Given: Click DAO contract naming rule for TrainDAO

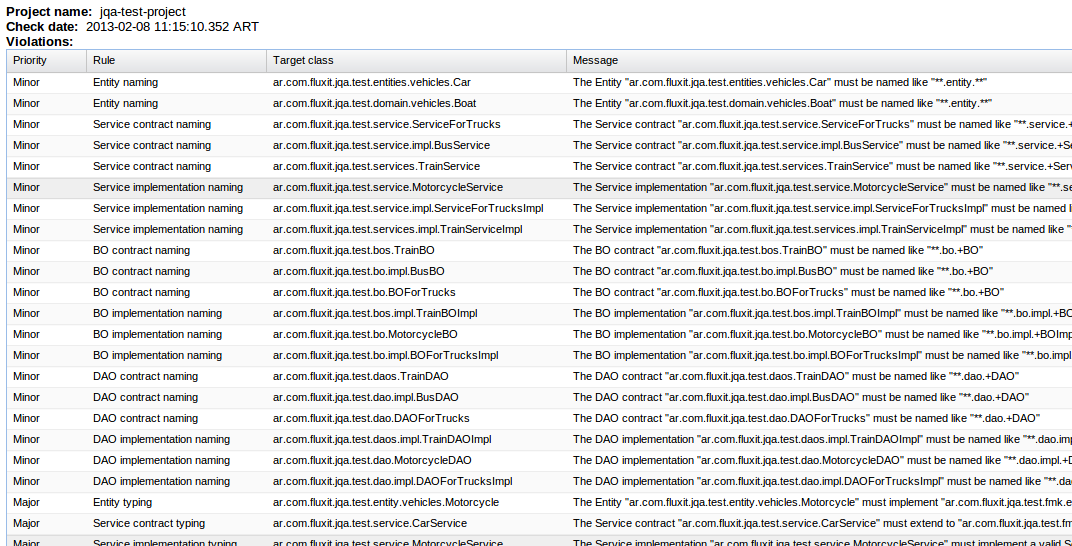Looking at the screenshot, I should pyautogui.click(x=146, y=377).
